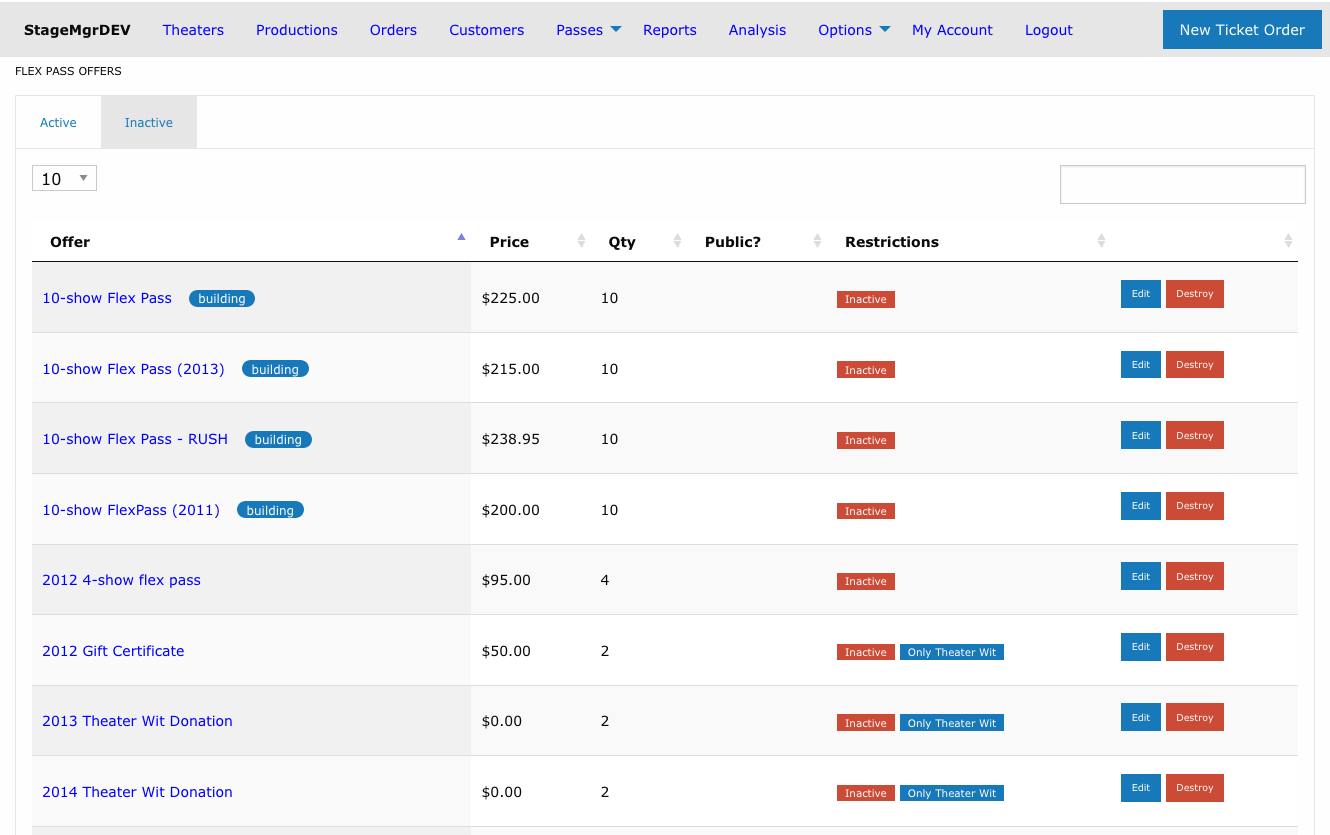Open 10-show Flex Pass - RUSH offer
The height and width of the screenshot is (835, 1330).
coord(135,439)
